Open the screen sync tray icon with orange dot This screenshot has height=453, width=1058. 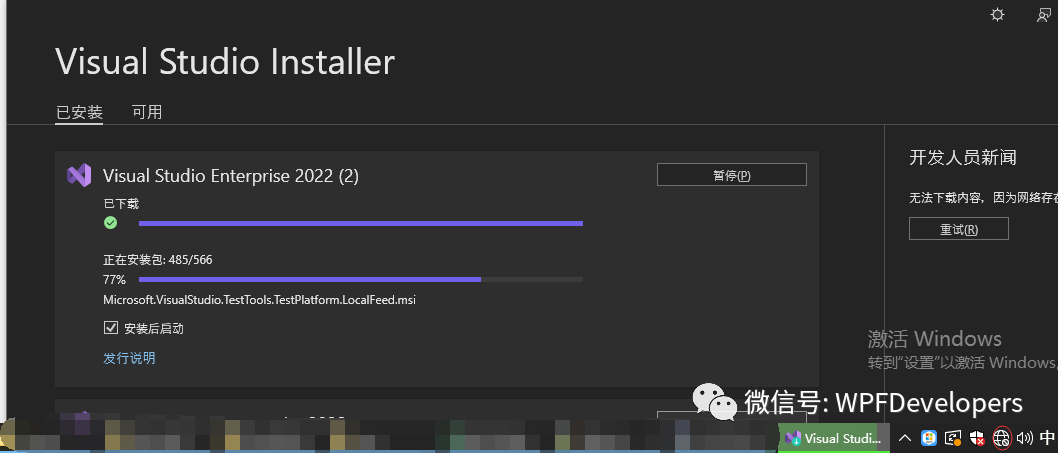(x=953, y=438)
